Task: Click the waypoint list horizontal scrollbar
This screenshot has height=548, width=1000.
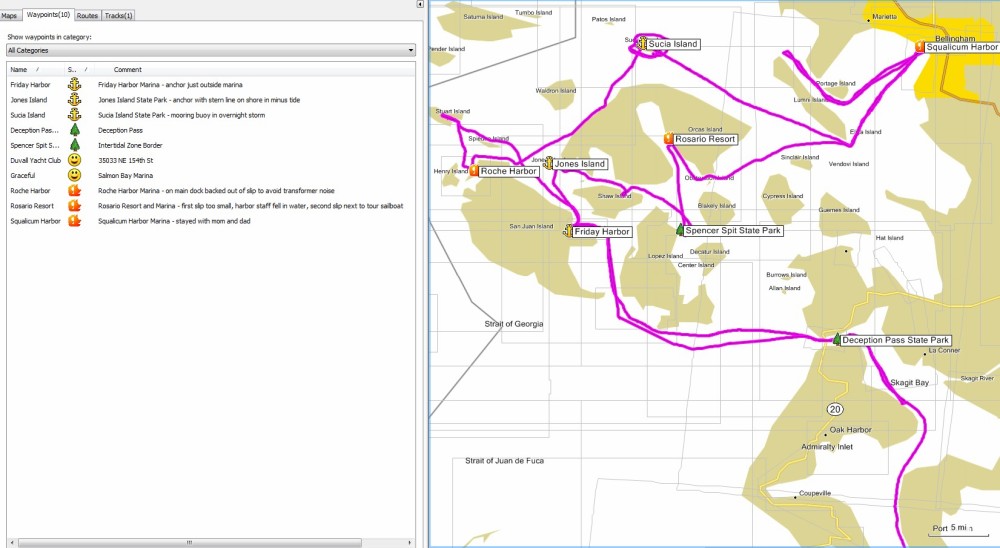Action: coord(200,543)
